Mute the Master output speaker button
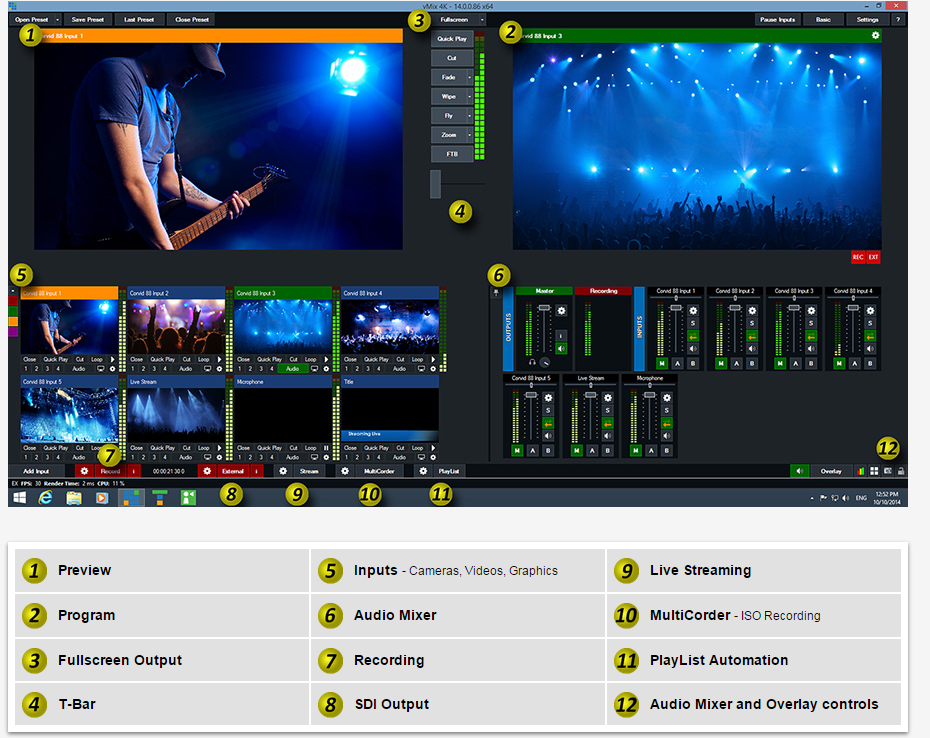Image resolution: width=930 pixels, height=738 pixels. pyautogui.click(x=561, y=349)
